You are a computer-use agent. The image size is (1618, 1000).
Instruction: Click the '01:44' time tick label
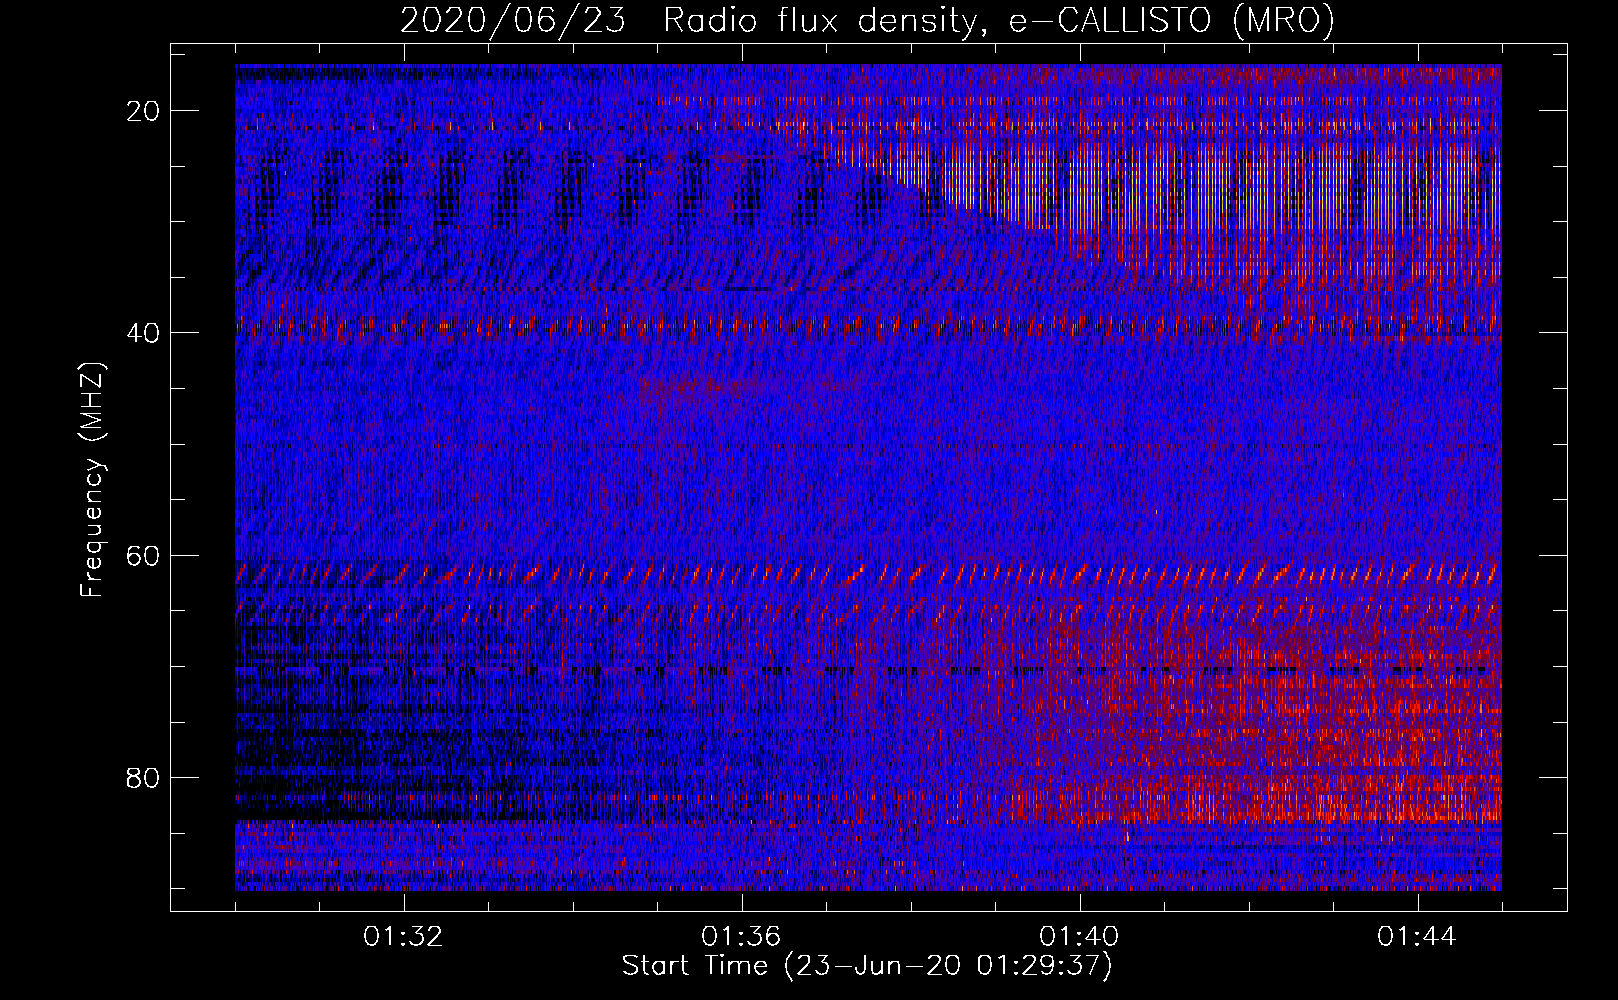1418,937
